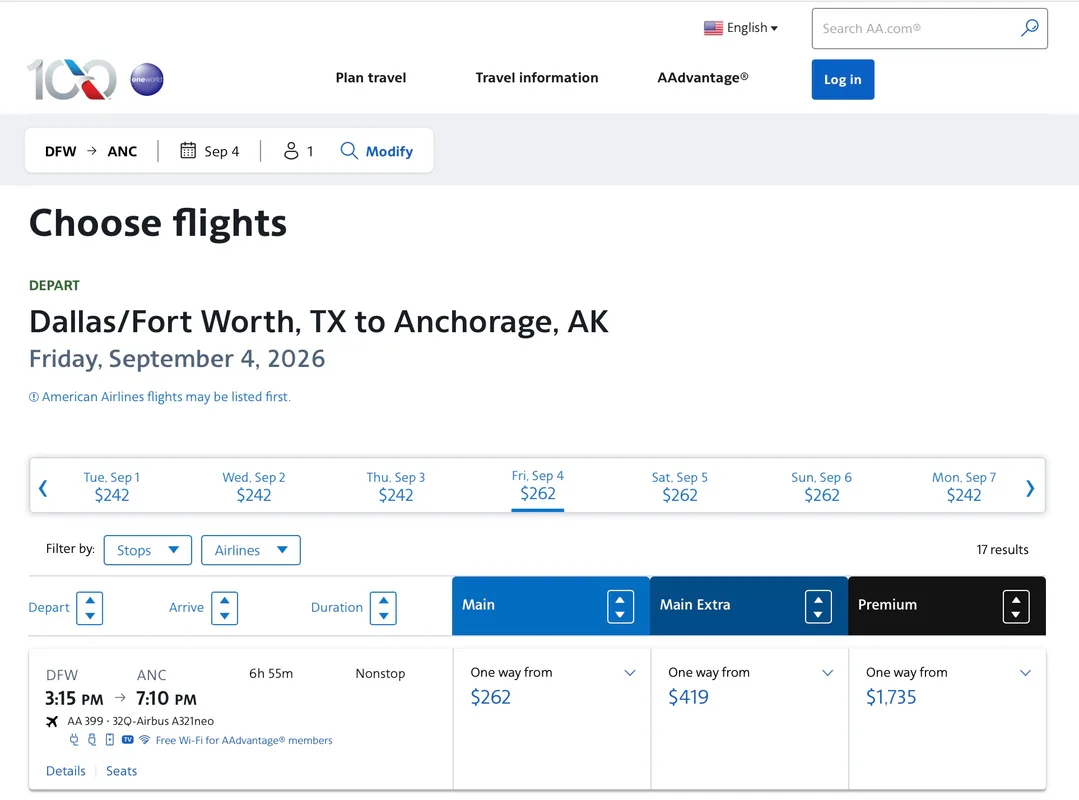
Task: Sort flights by Duration
Action: point(383,608)
